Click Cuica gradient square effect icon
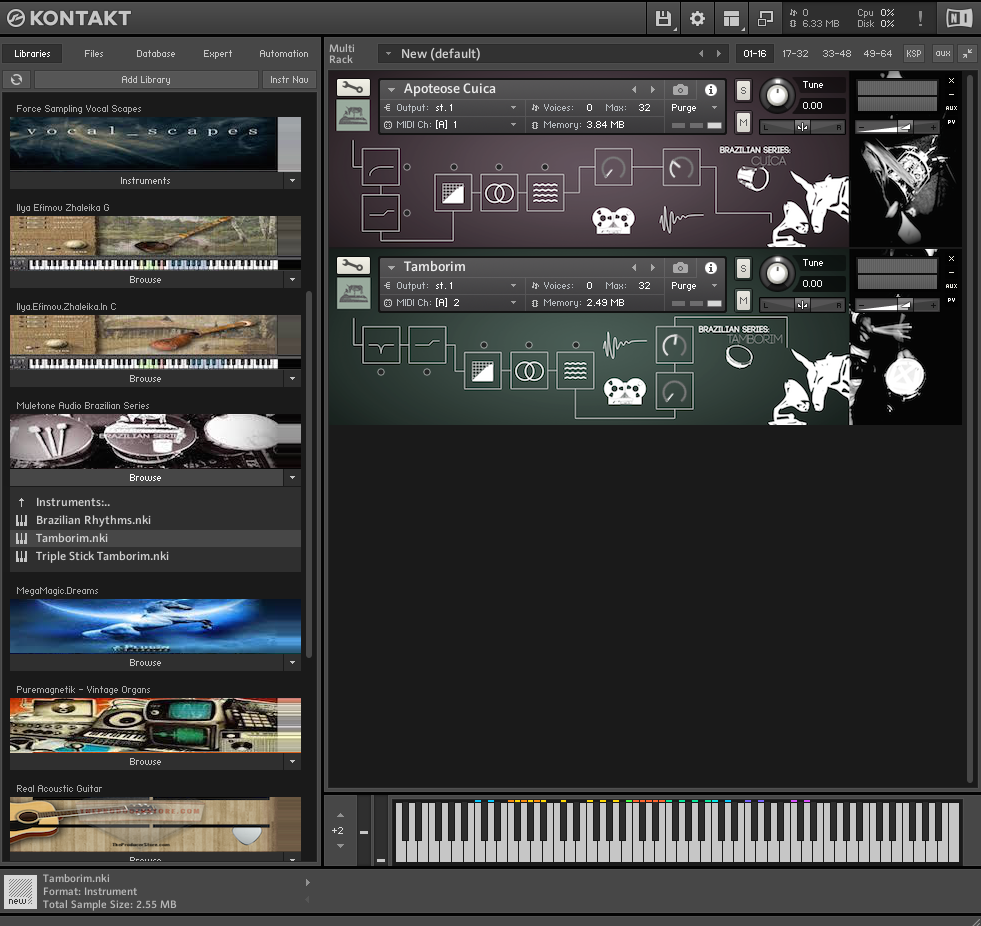The width and height of the screenshot is (981, 926). [x=453, y=193]
